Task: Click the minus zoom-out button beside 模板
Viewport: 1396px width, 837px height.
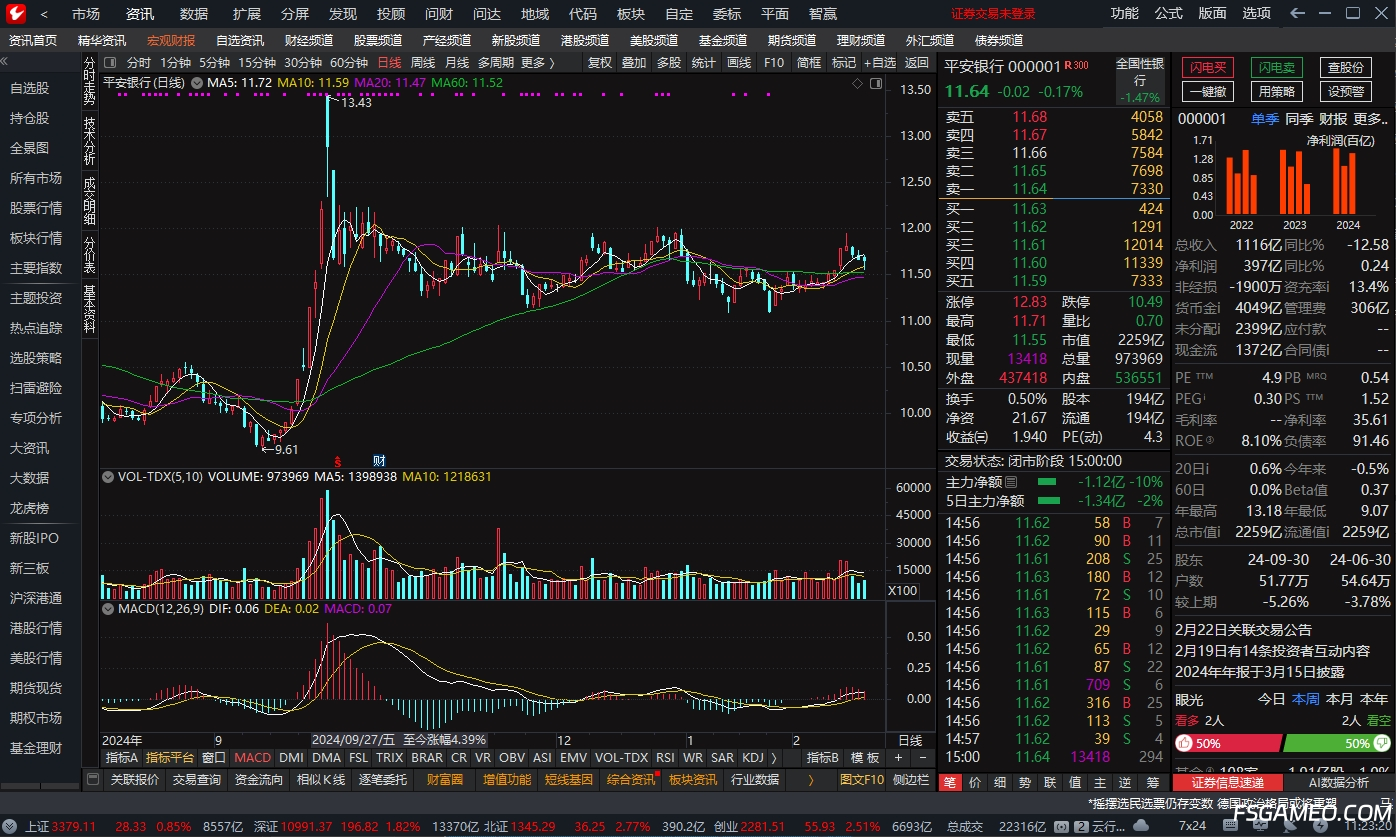Action: tap(923, 758)
